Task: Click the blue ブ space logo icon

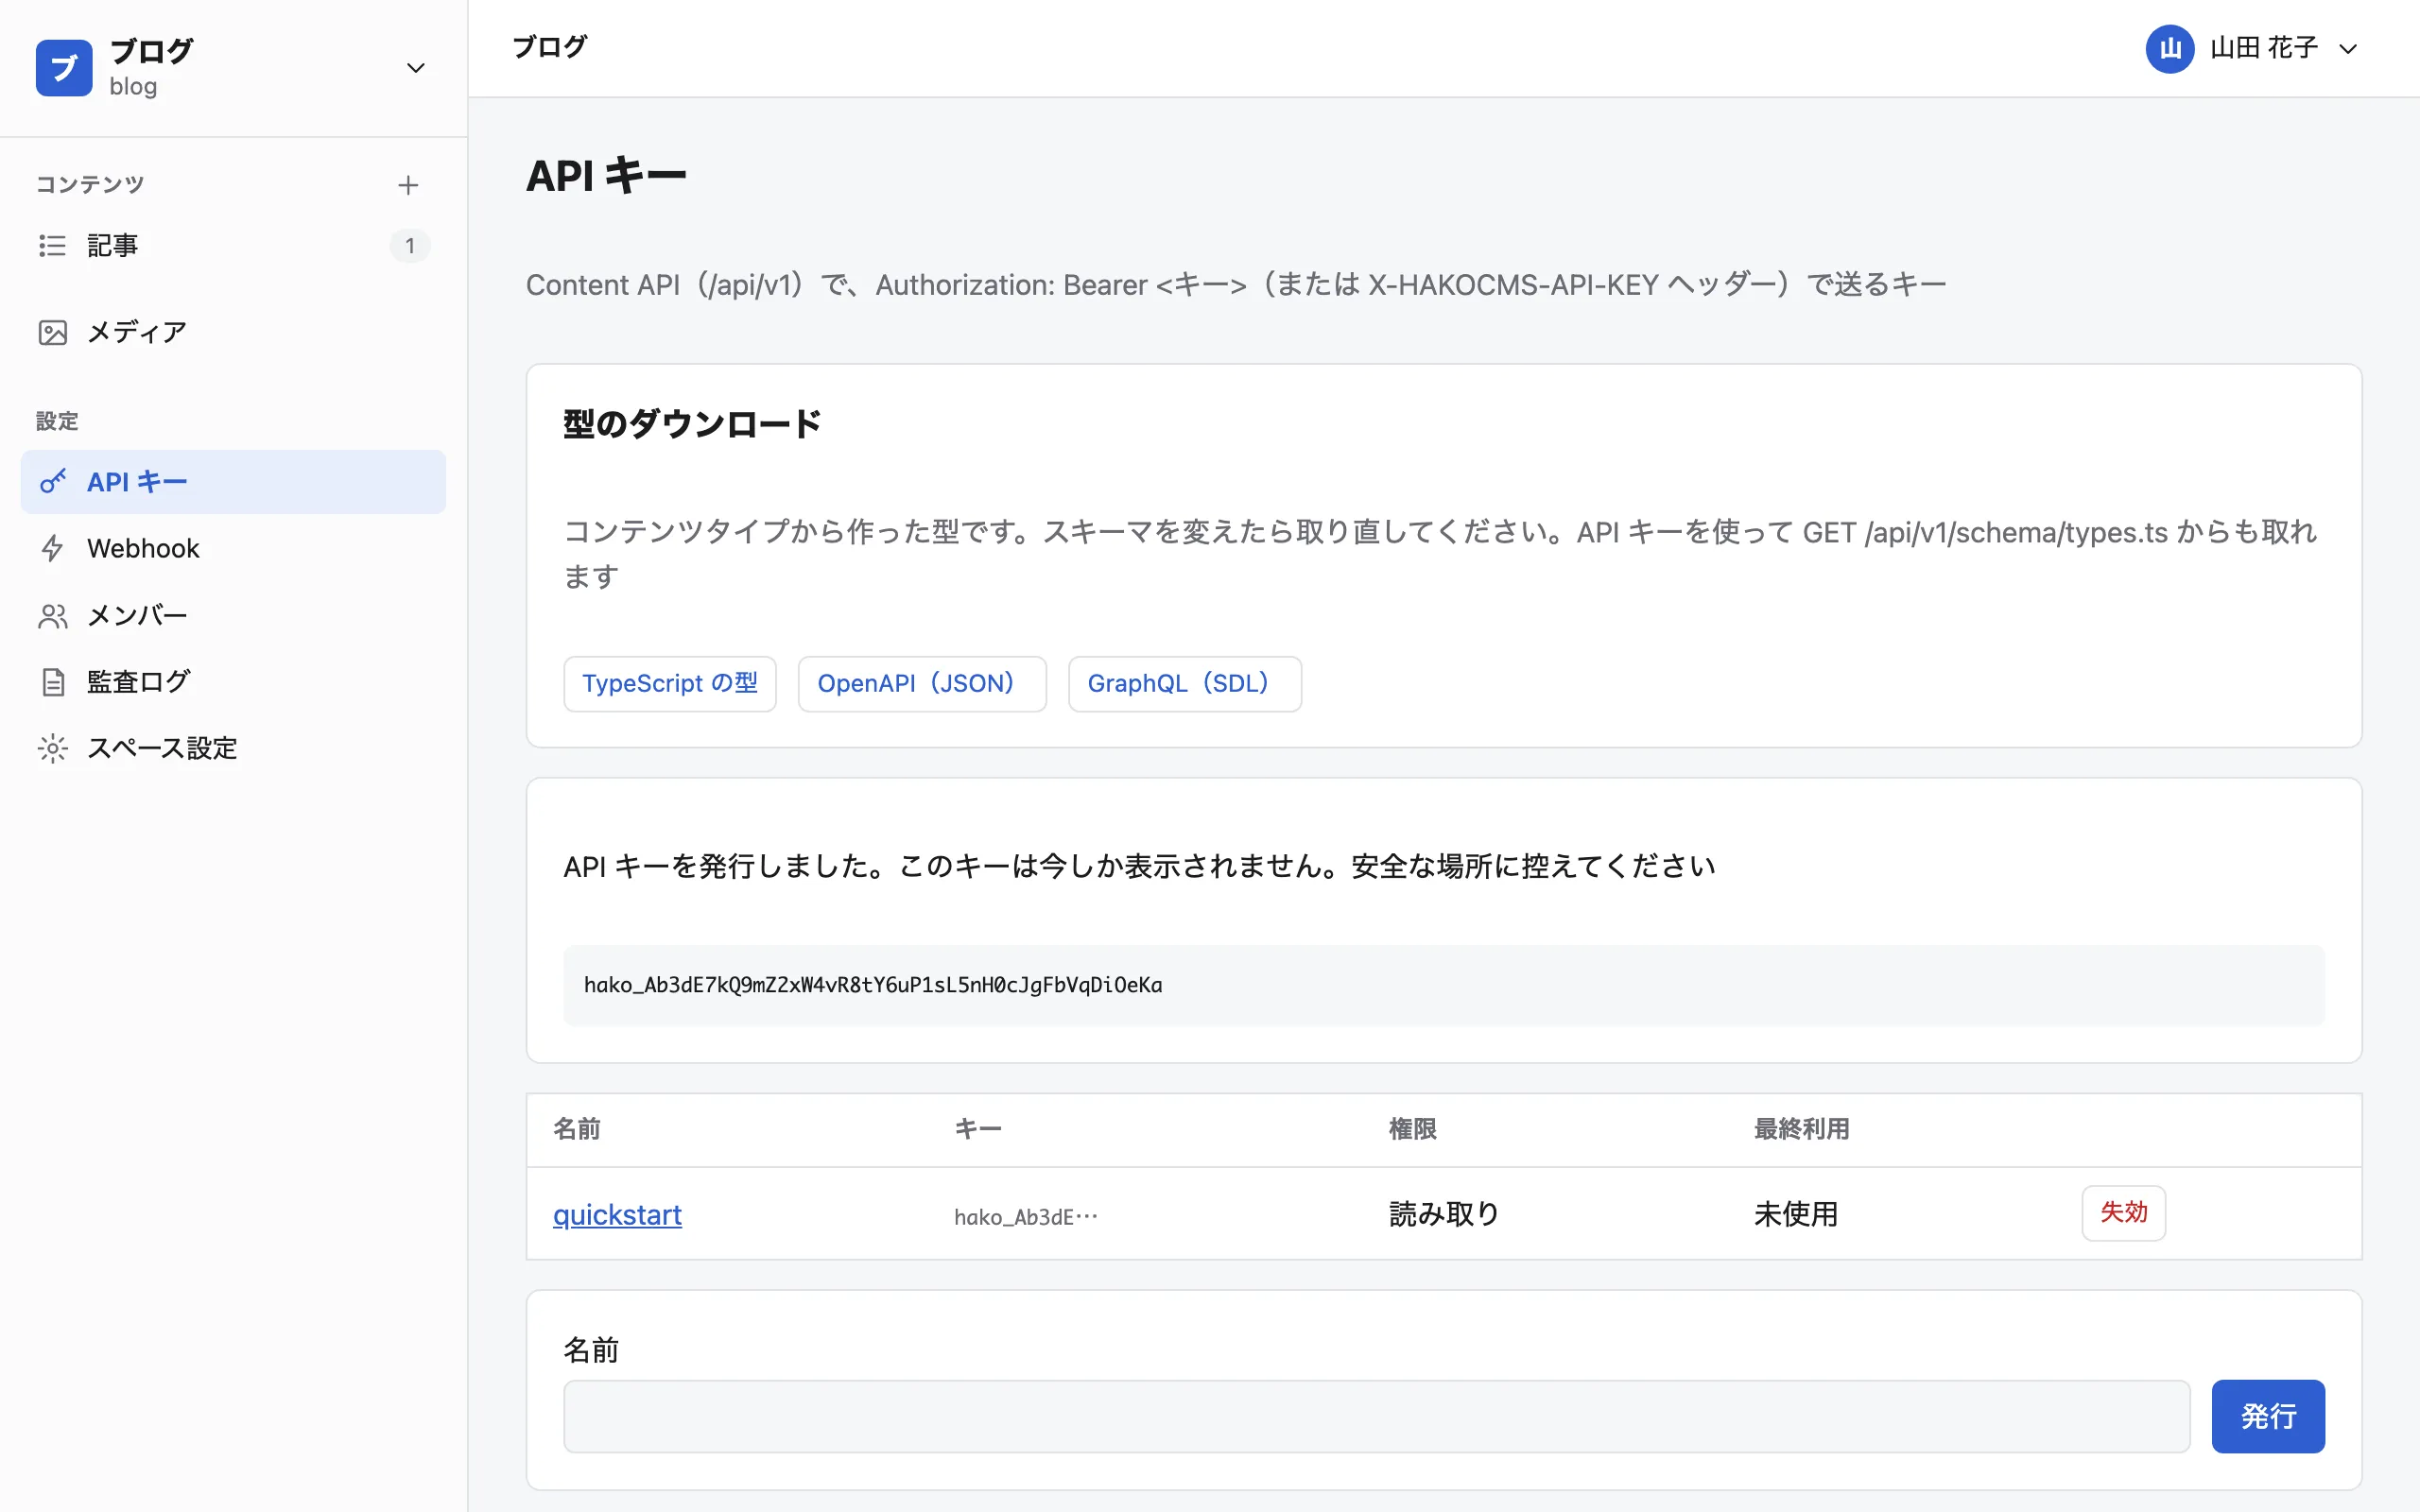Action: click(64, 68)
